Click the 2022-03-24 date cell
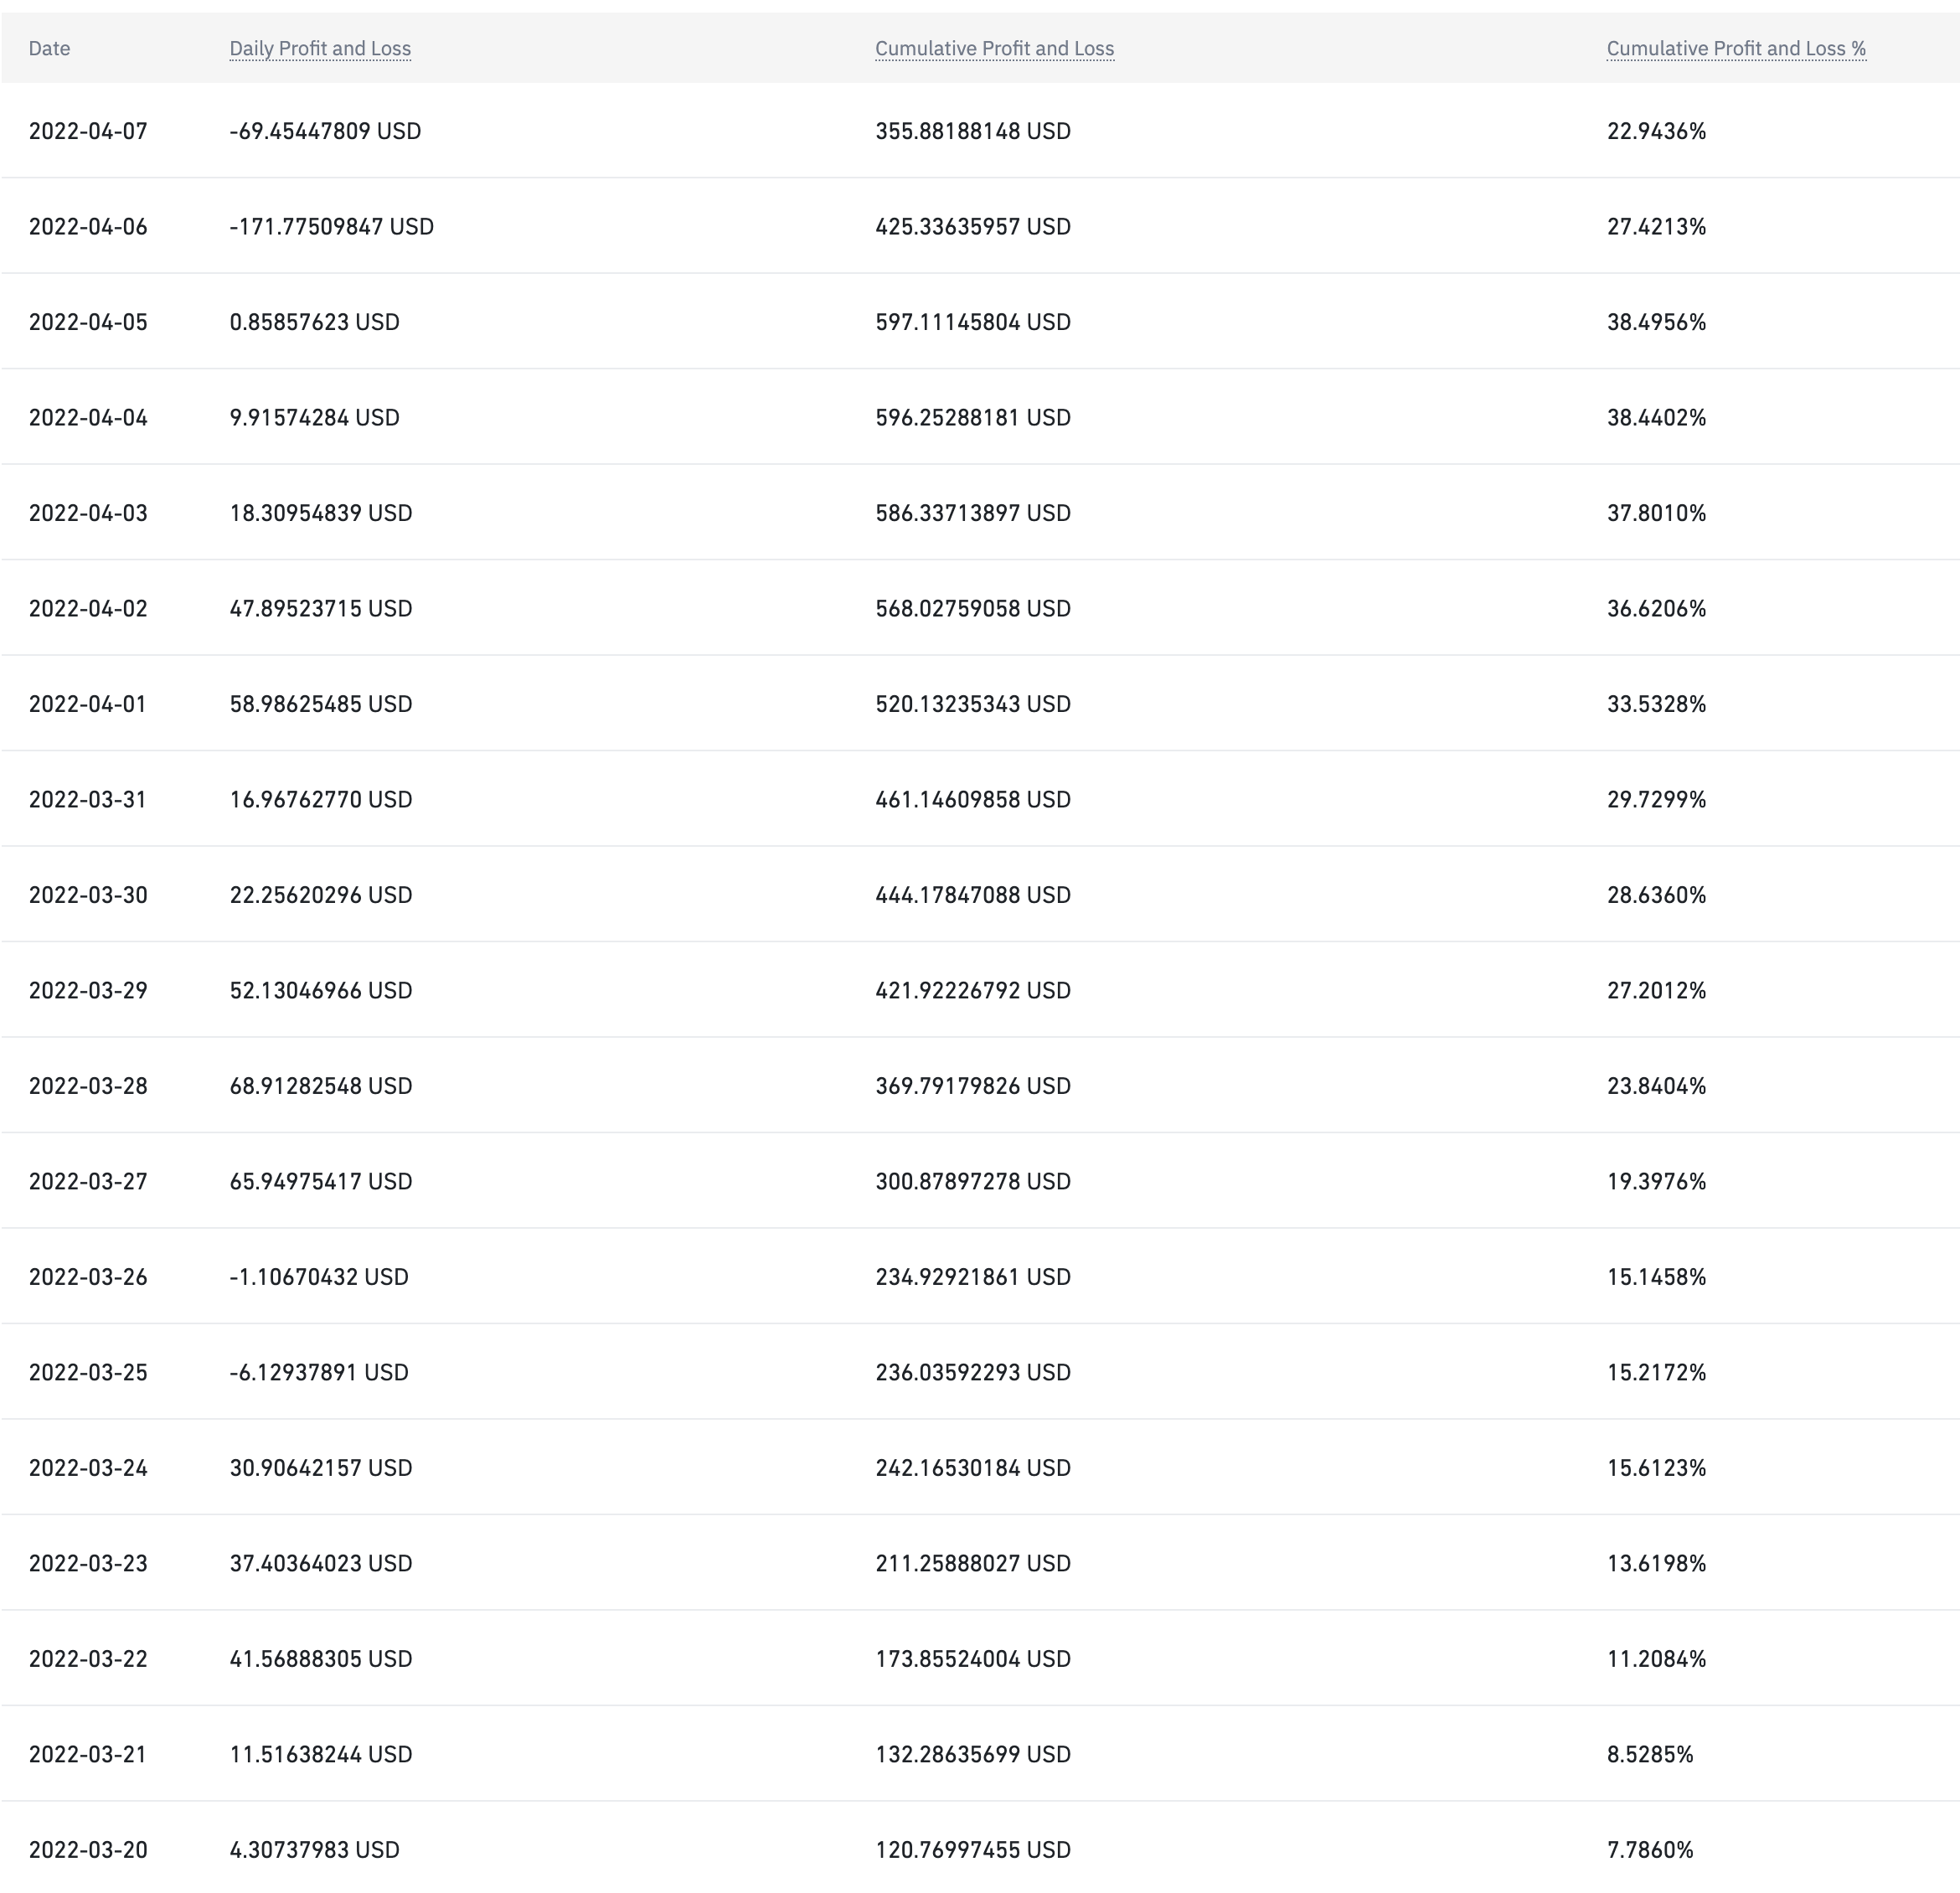The image size is (1960, 1893). pyautogui.click(x=88, y=1468)
